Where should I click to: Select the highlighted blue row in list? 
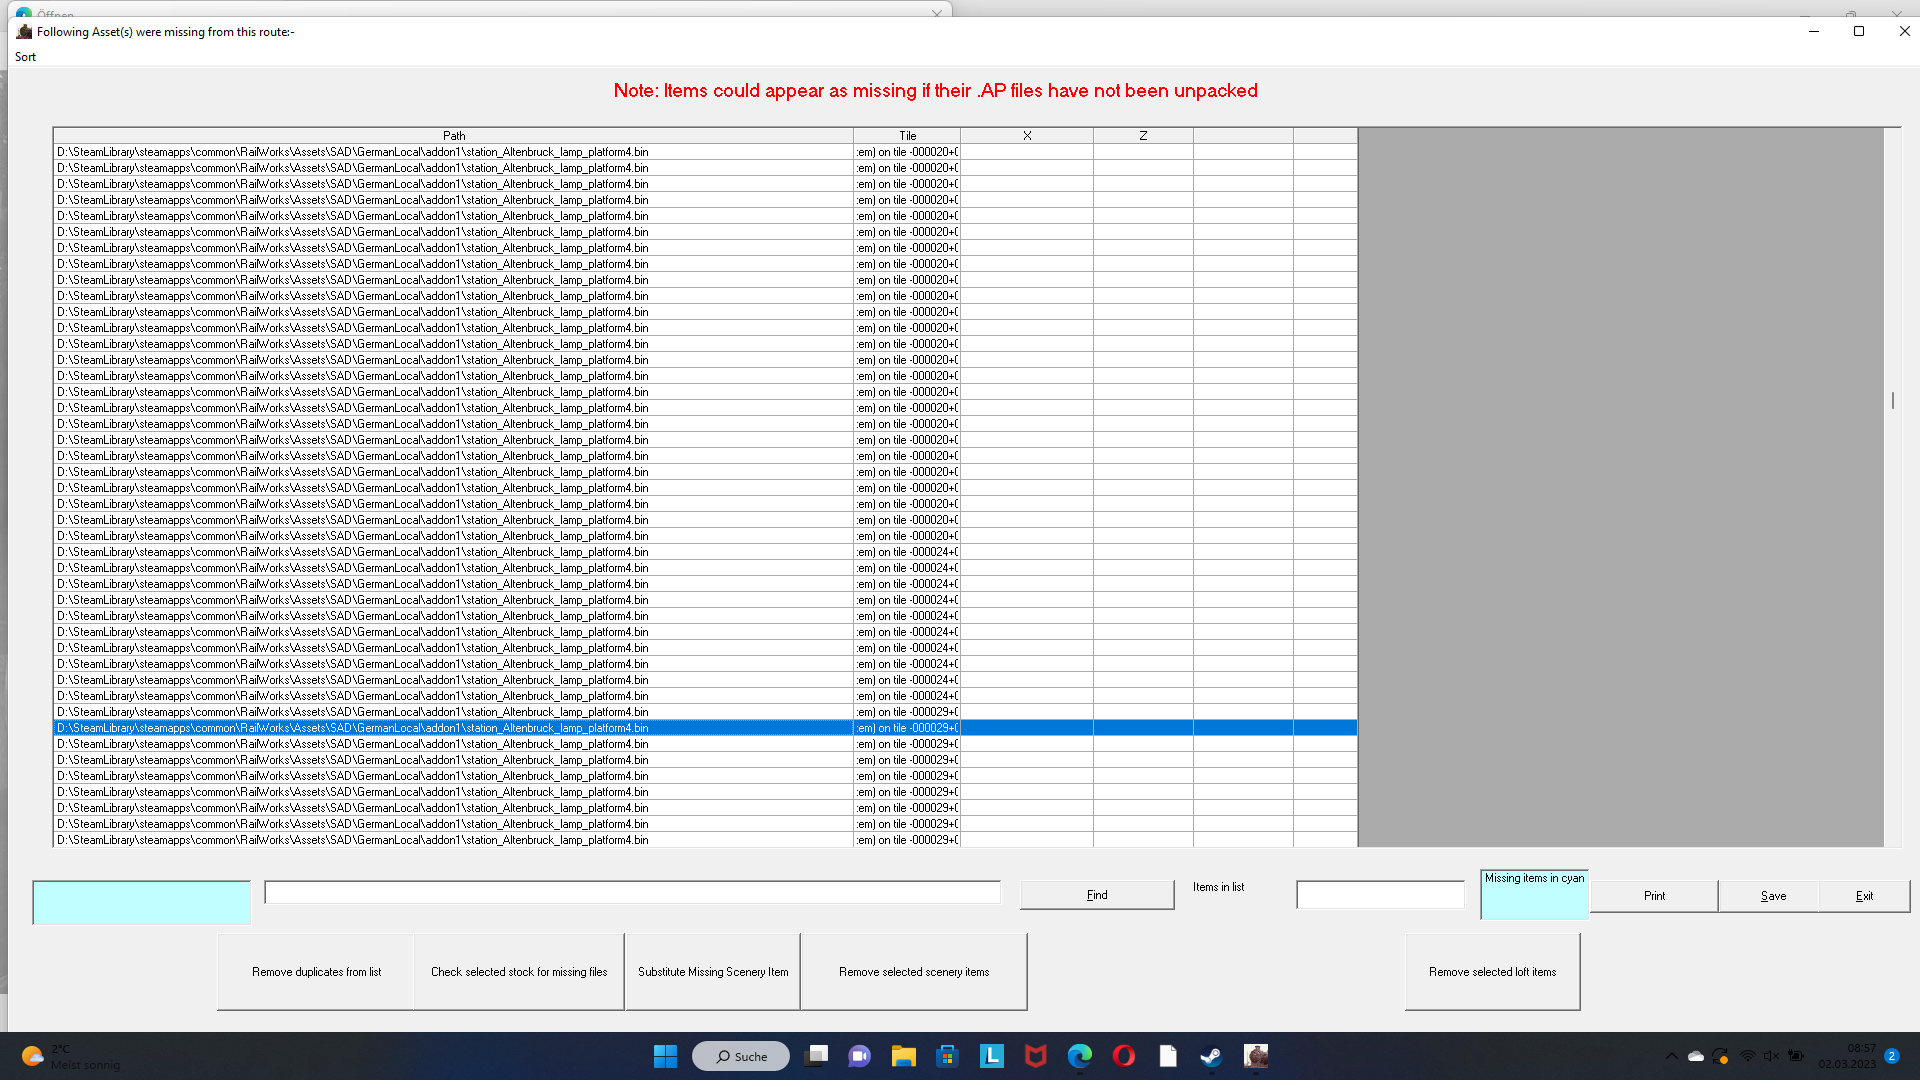point(453,728)
